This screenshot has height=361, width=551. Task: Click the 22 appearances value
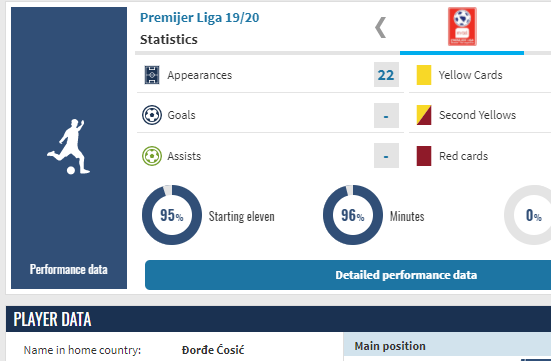point(386,75)
